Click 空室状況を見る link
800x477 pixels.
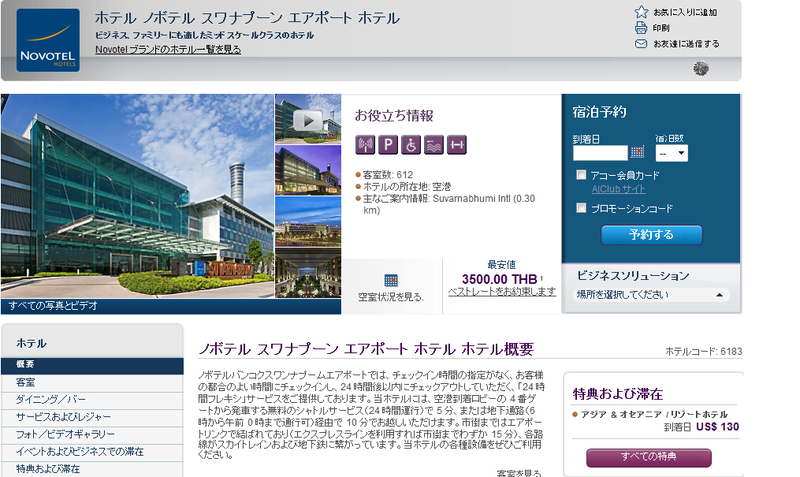[x=391, y=297]
